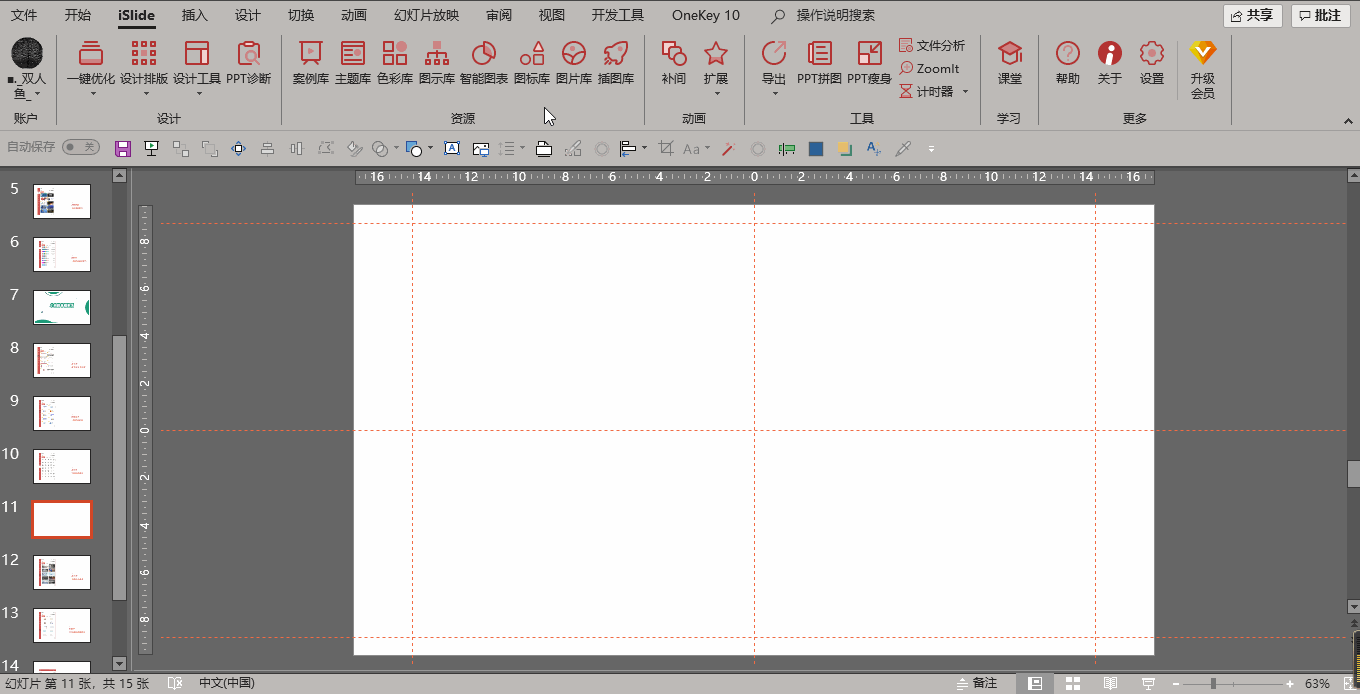Run the PPT诊断 diagnosis tool
This screenshot has height=694, width=1360.
(249, 63)
